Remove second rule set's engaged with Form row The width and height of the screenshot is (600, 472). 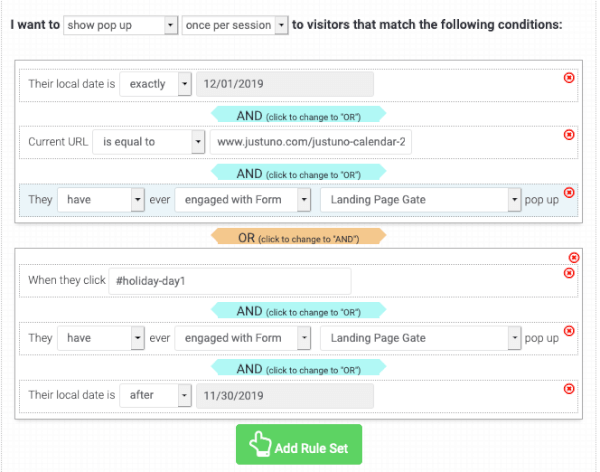pos(569,331)
